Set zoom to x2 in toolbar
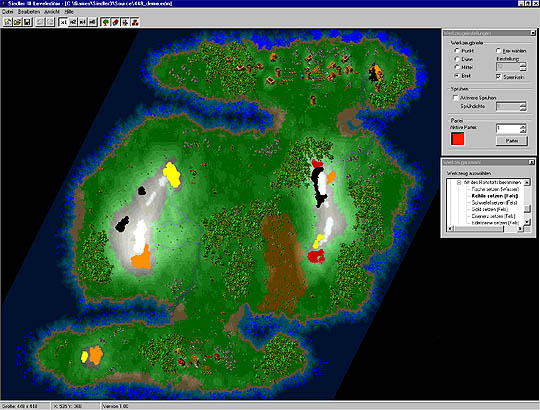The height and width of the screenshot is (410, 540). (73, 22)
